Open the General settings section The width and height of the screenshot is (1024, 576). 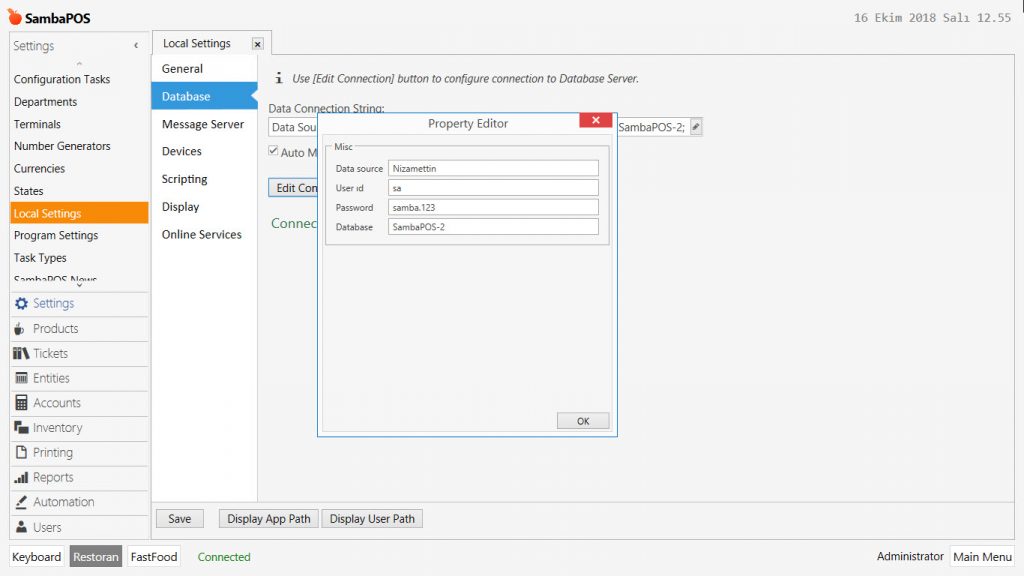(204, 69)
